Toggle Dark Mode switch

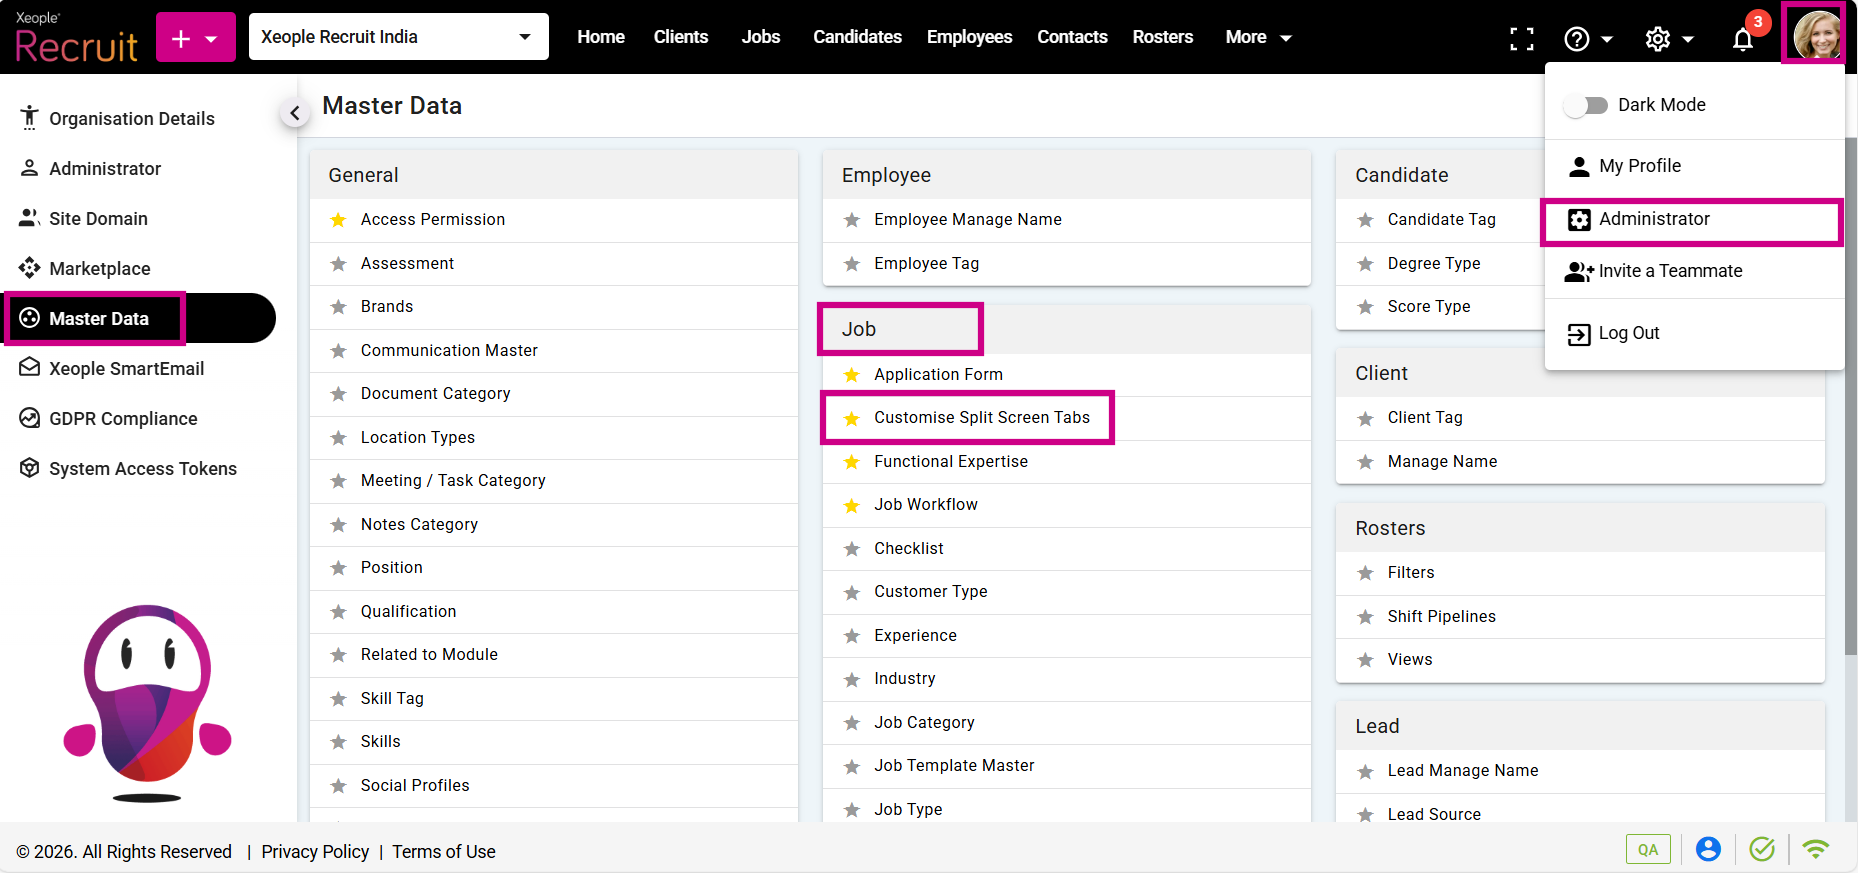(x=1586, y=105)
